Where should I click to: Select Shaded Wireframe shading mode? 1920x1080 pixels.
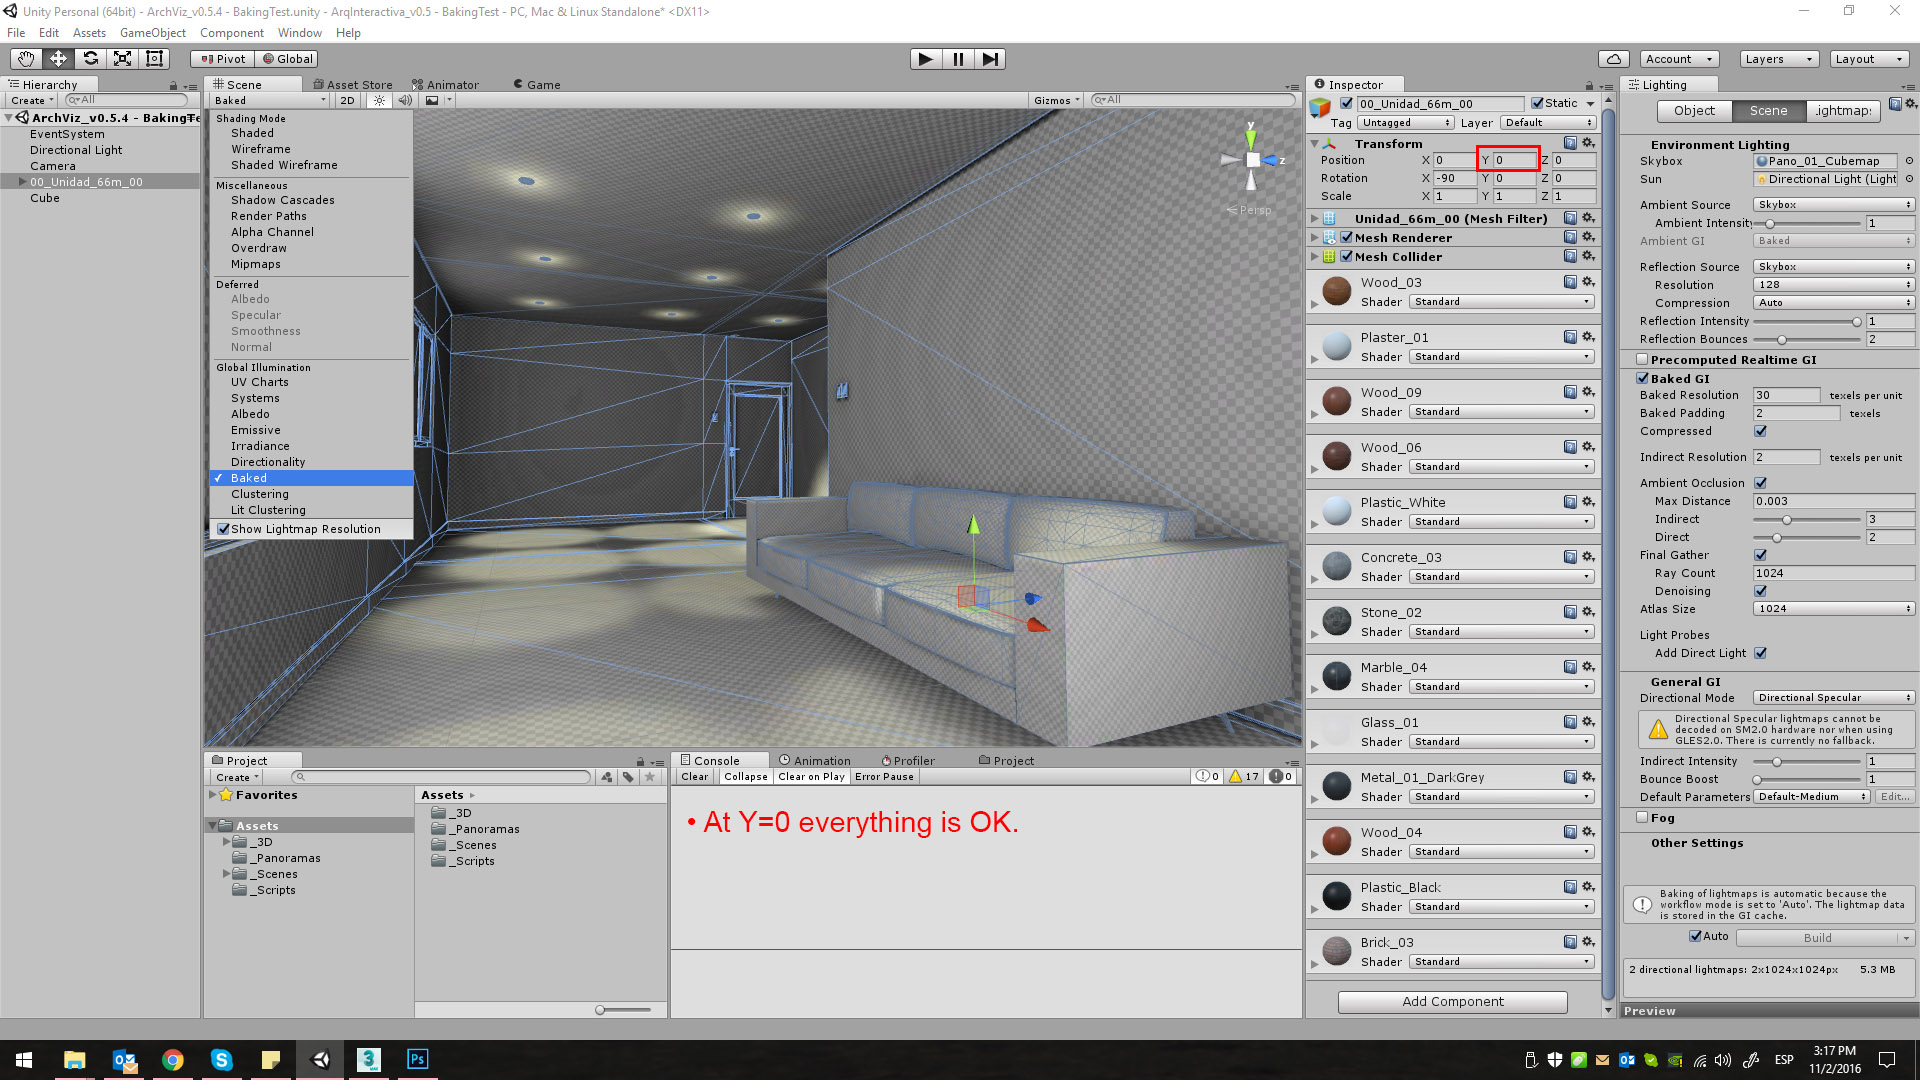[x=284, y=165]
